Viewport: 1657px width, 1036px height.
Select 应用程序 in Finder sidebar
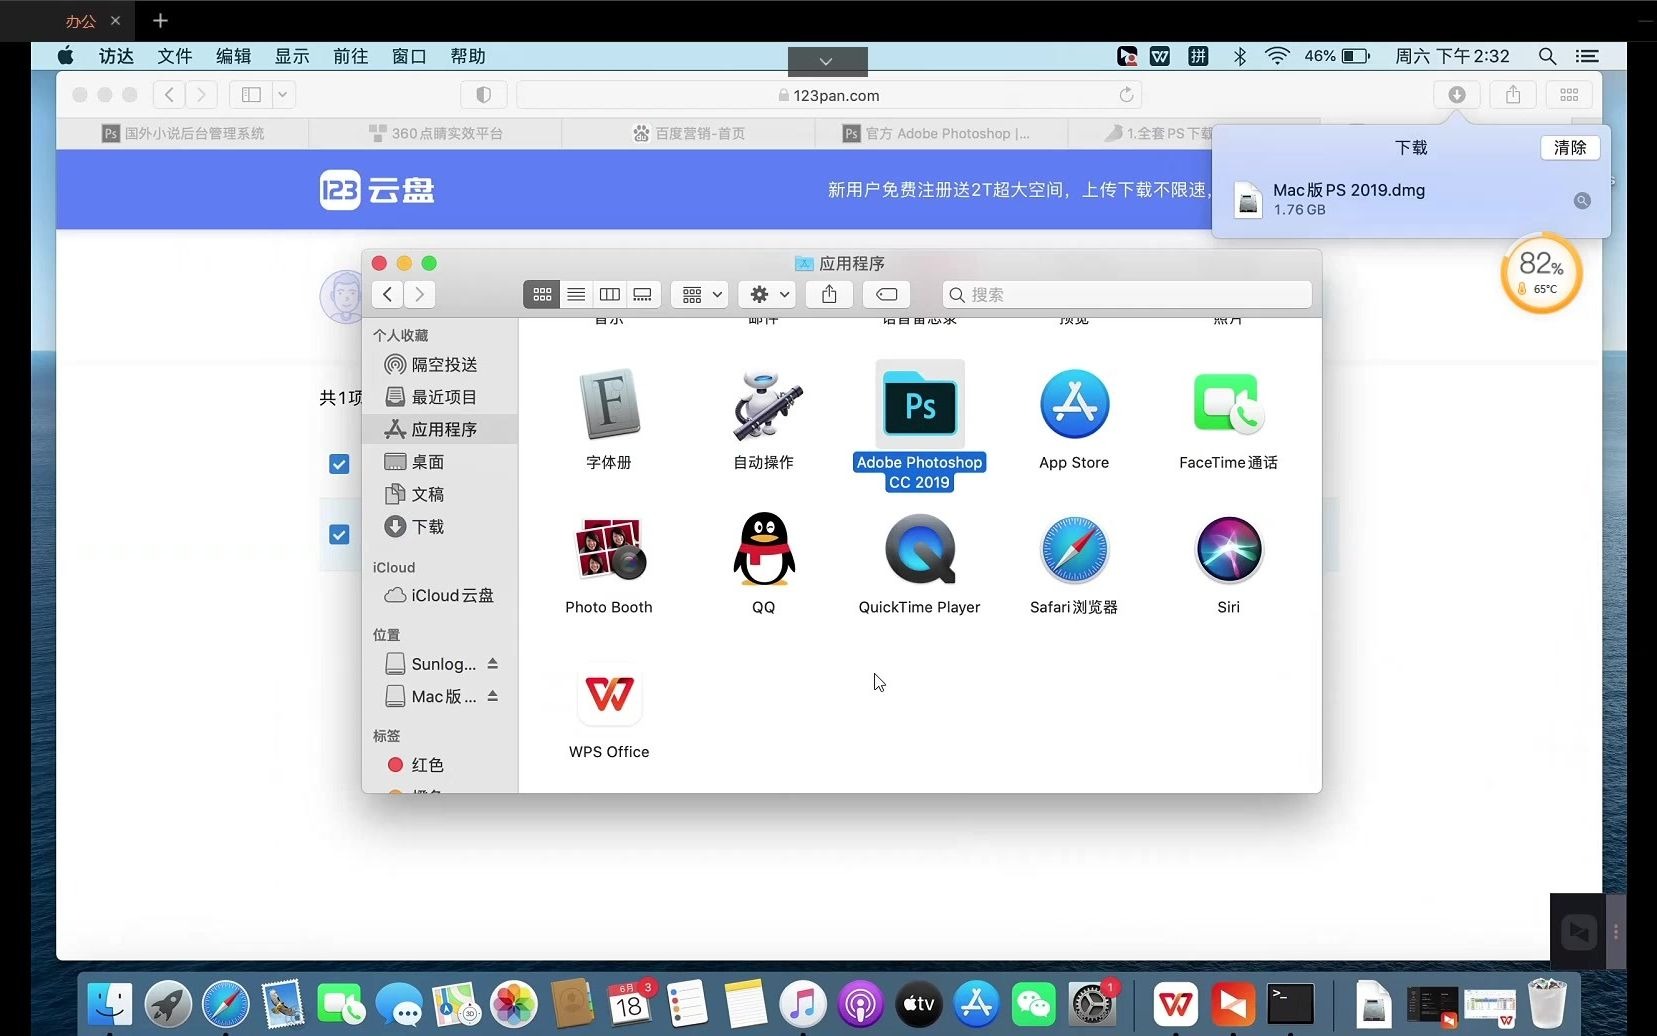tap(441, 429)
